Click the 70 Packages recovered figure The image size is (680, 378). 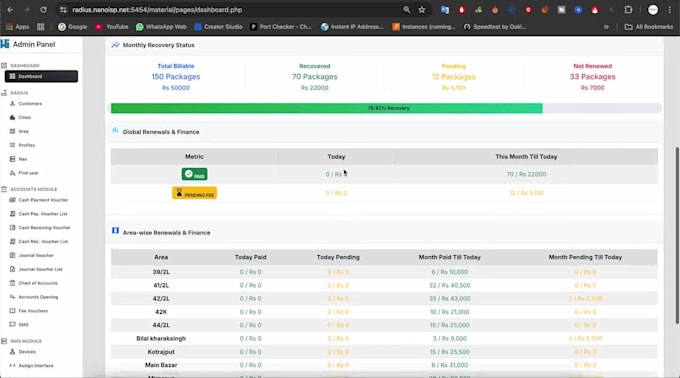tap(314, 77)
